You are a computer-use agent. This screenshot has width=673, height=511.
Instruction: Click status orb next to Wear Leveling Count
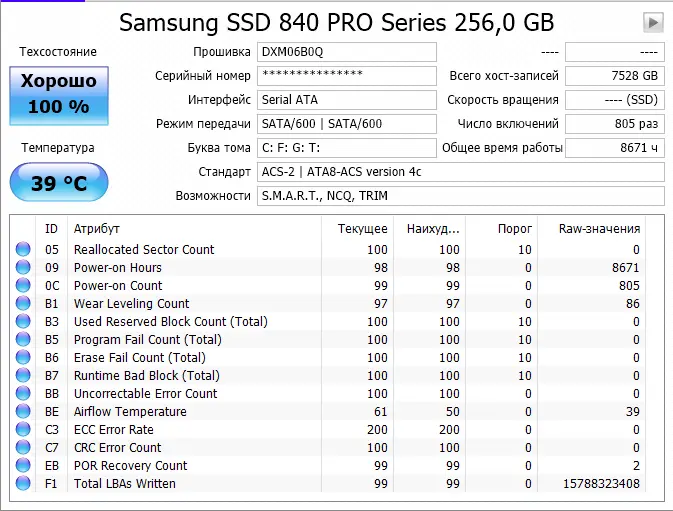pos(23,304)
